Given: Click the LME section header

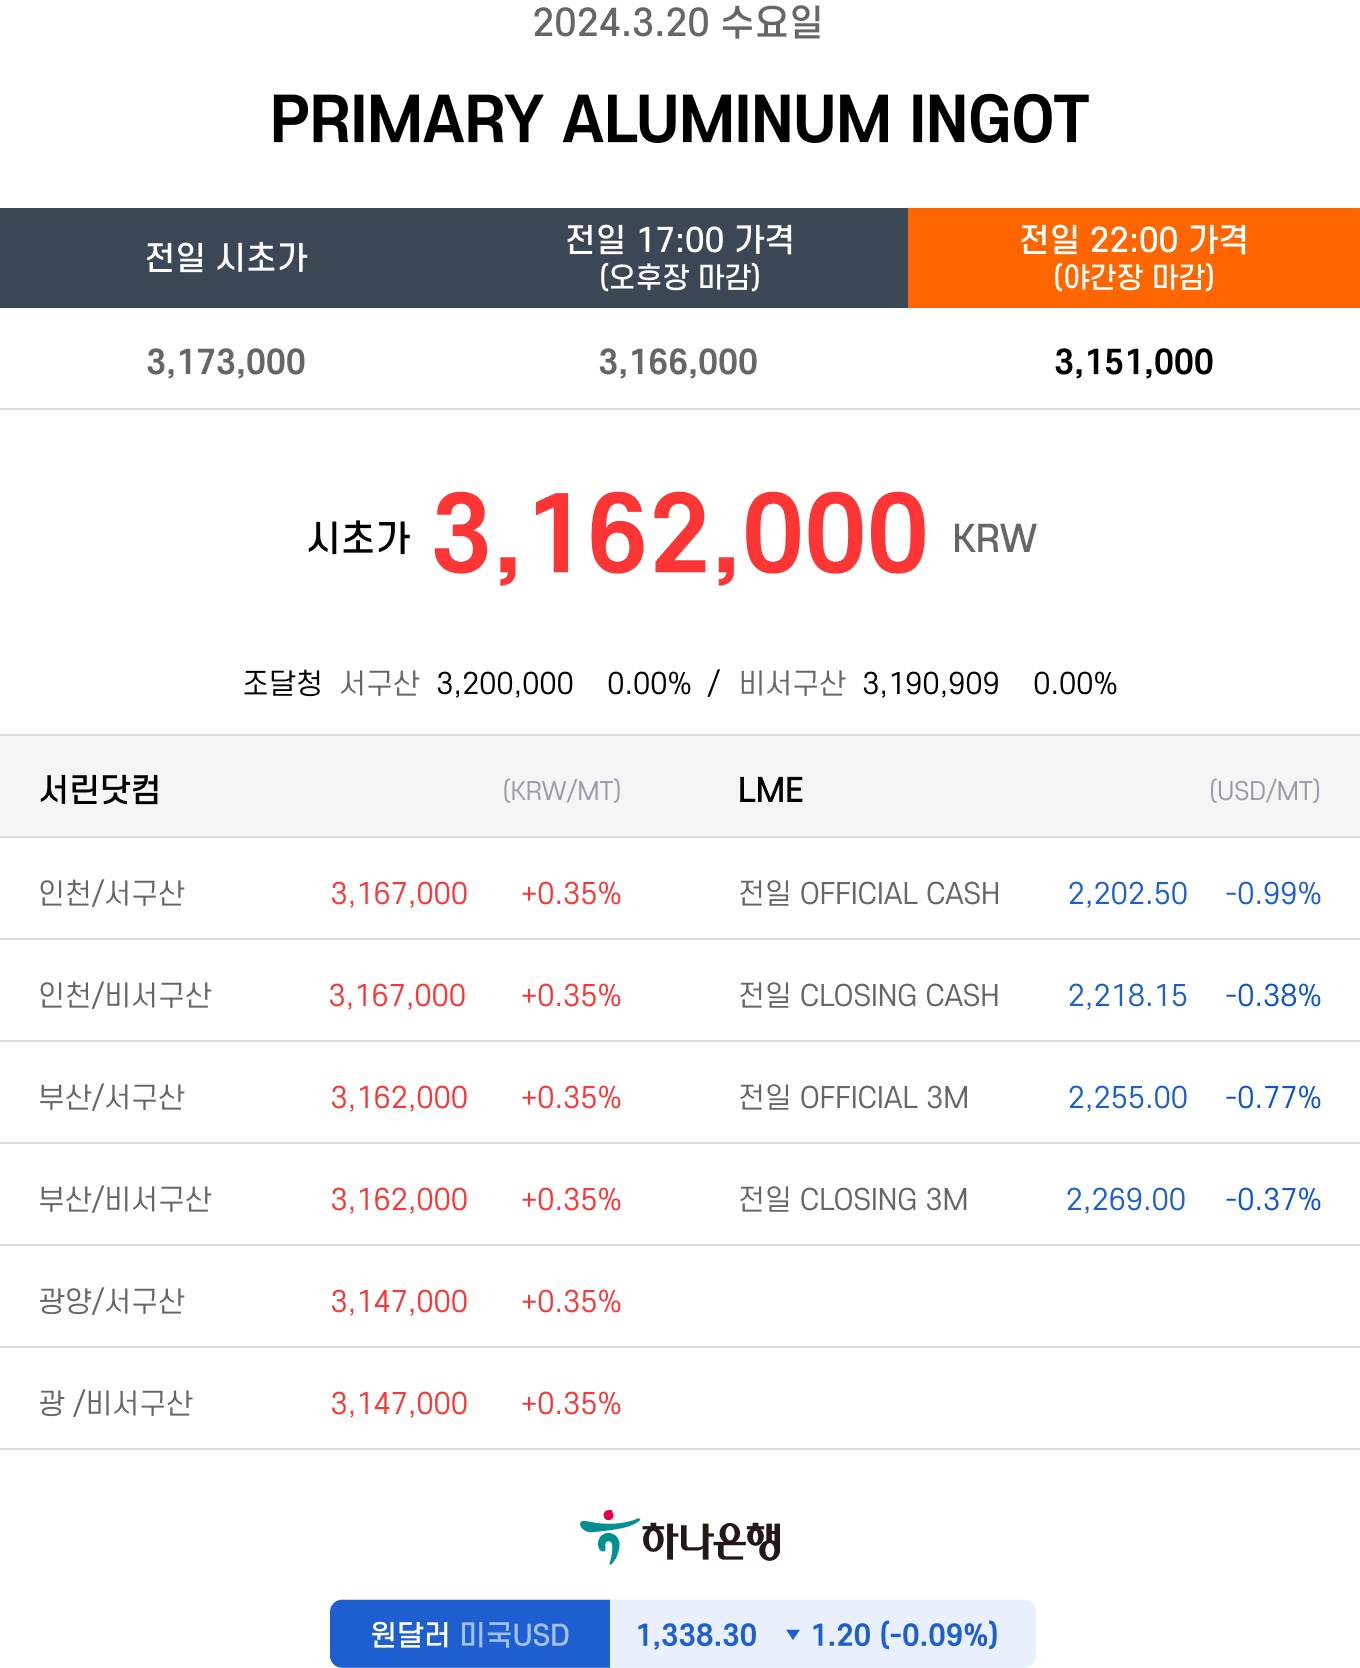Looking at the screenshot, I should [770, 790].
